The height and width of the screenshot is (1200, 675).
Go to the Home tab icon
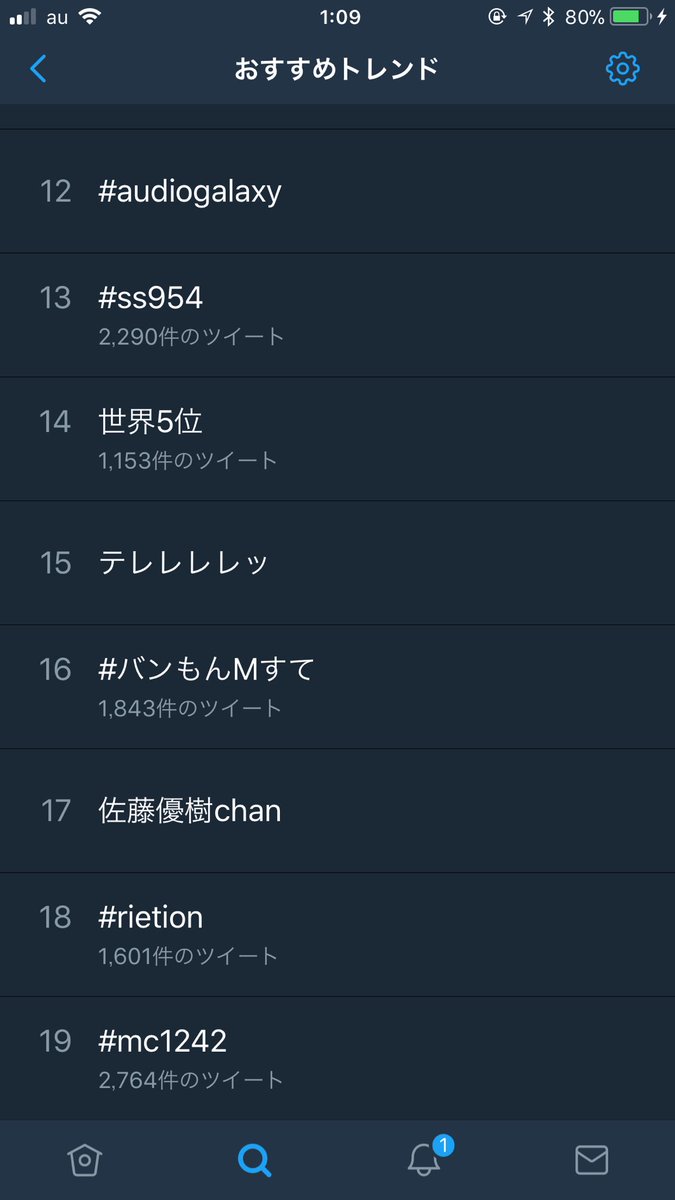85,1160
